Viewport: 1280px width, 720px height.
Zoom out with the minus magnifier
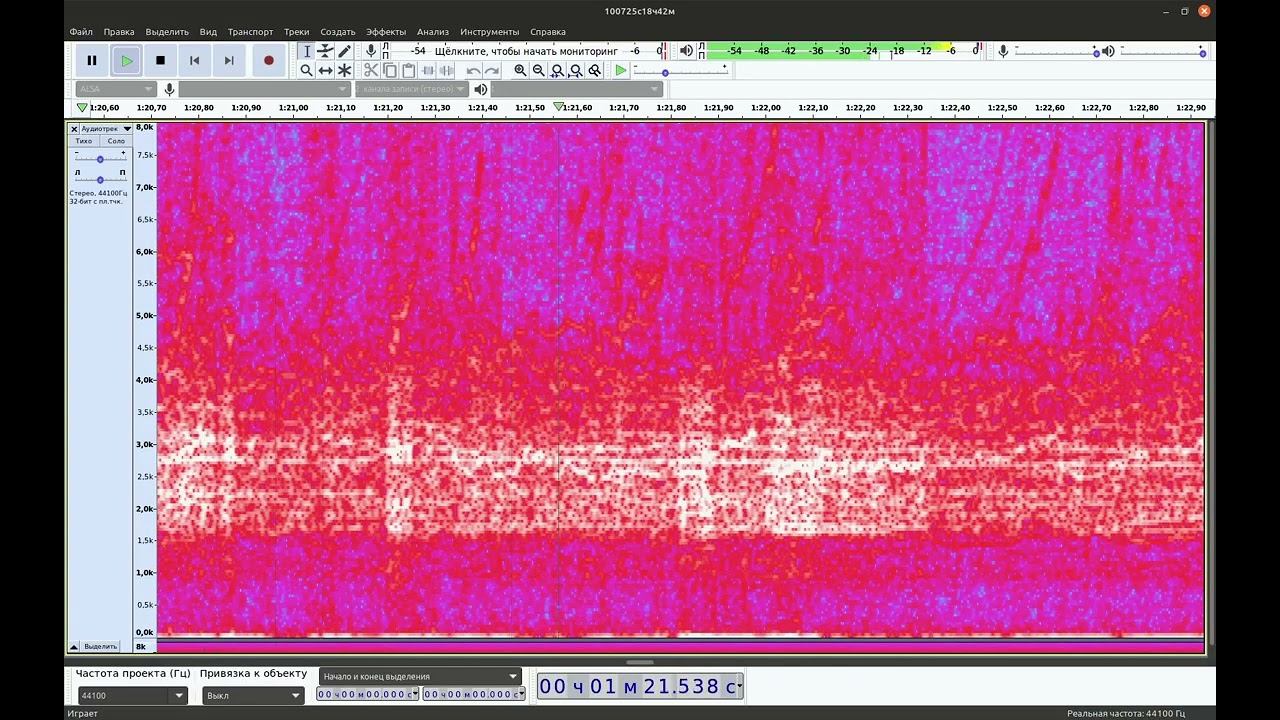pos(539,70)
